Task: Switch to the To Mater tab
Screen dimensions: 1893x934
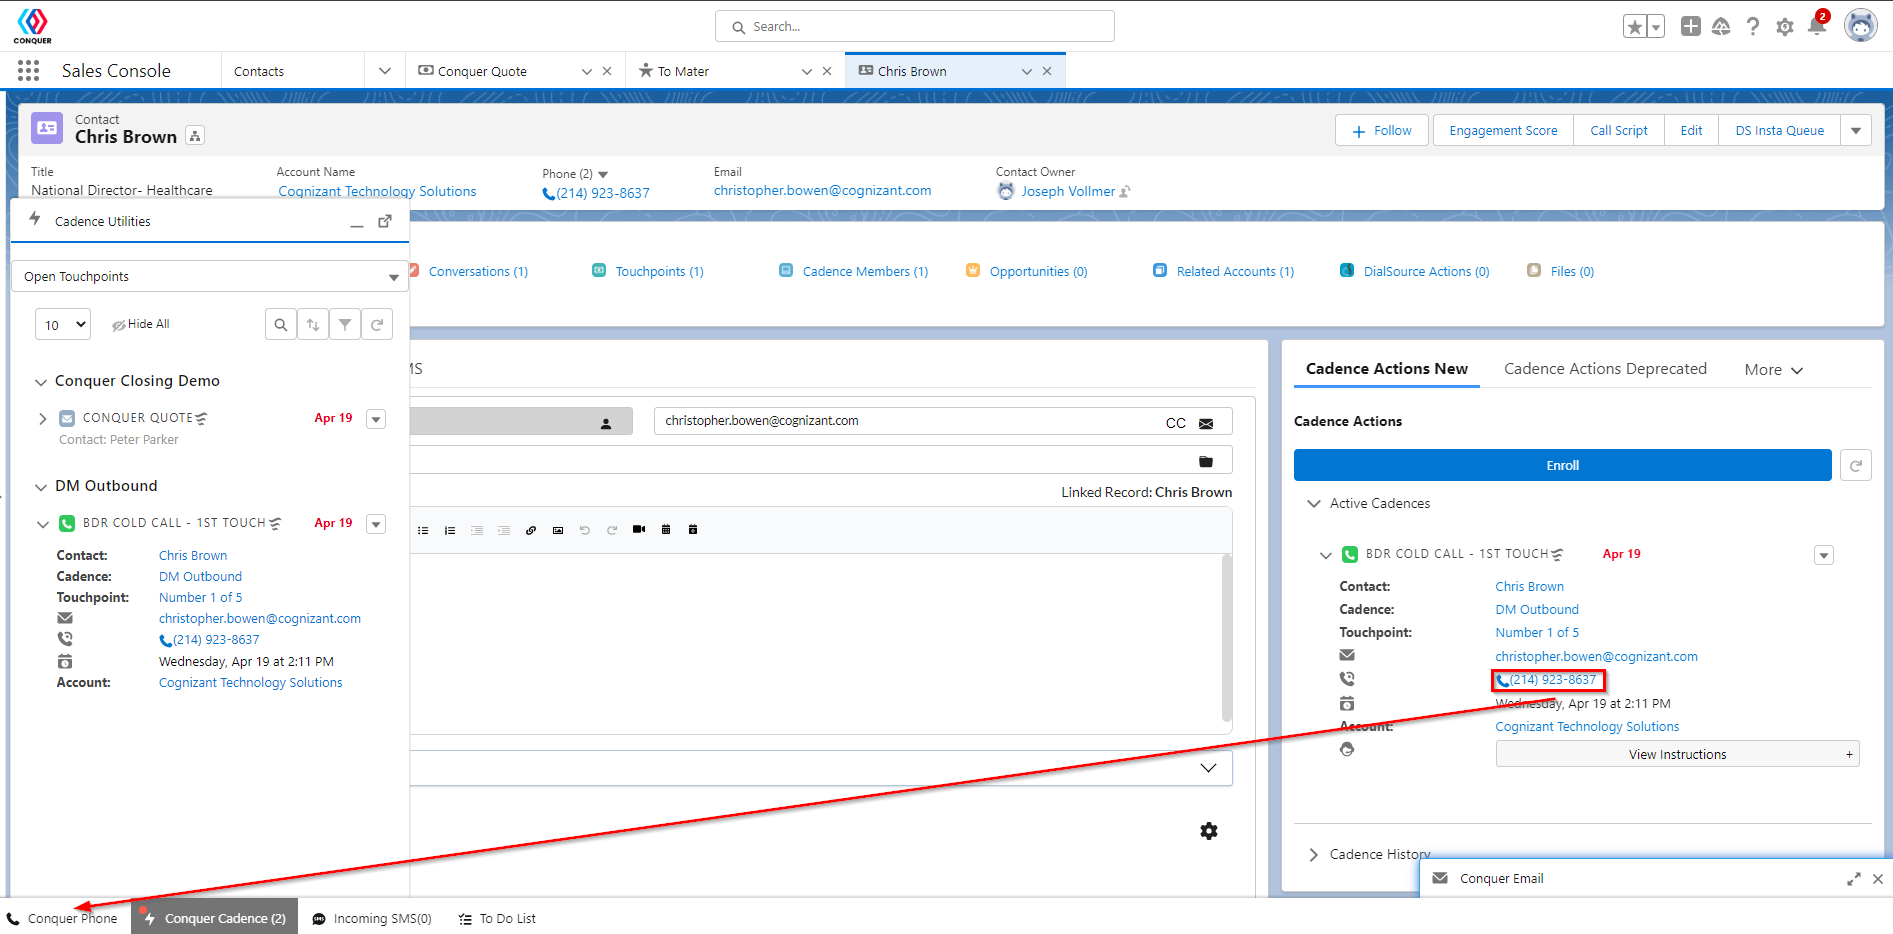Action: tap(684, 71)
